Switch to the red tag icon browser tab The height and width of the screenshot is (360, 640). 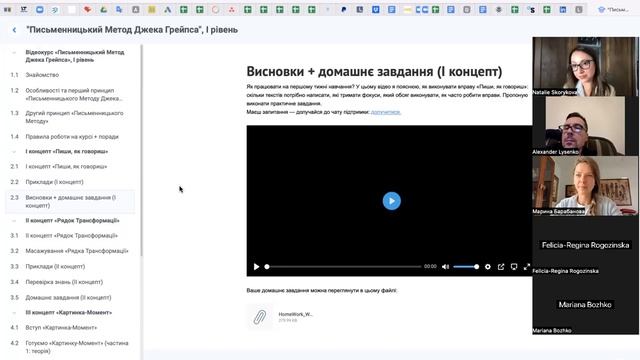point(87,9)
